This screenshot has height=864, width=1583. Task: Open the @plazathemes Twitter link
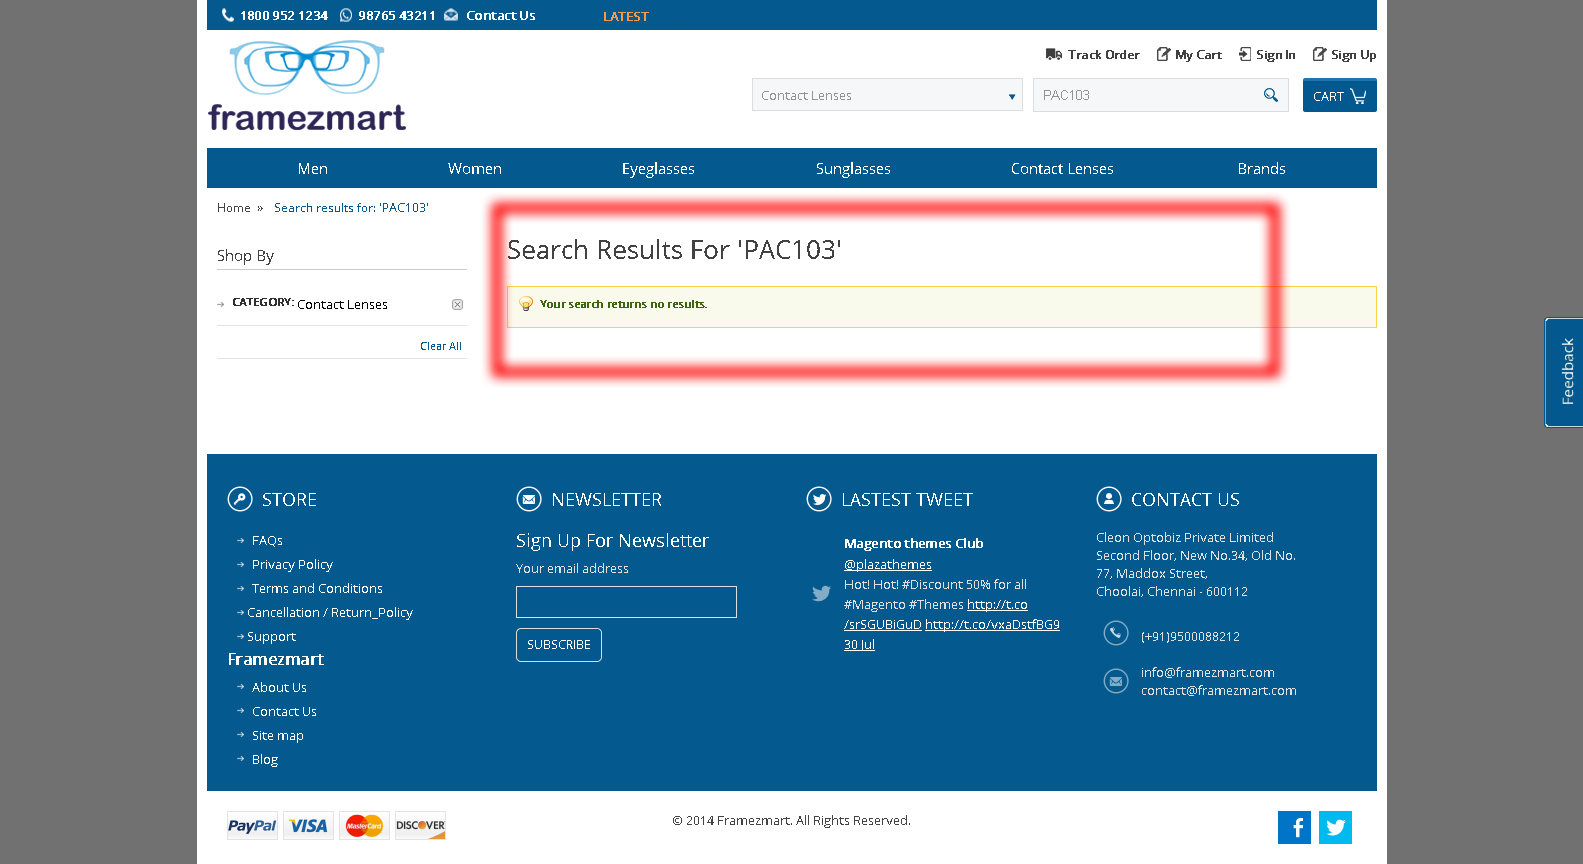(888, 565)
